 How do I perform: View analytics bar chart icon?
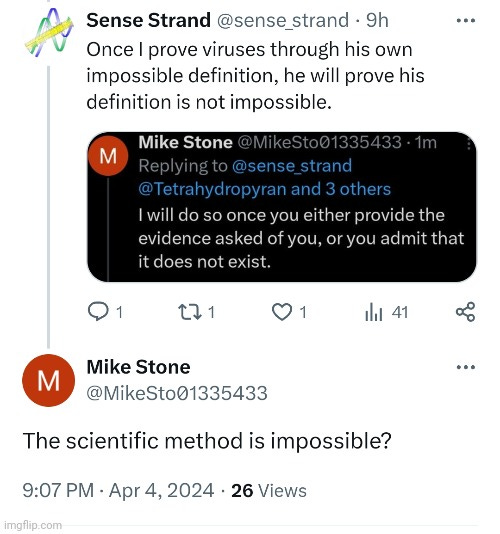coord(374,312)
